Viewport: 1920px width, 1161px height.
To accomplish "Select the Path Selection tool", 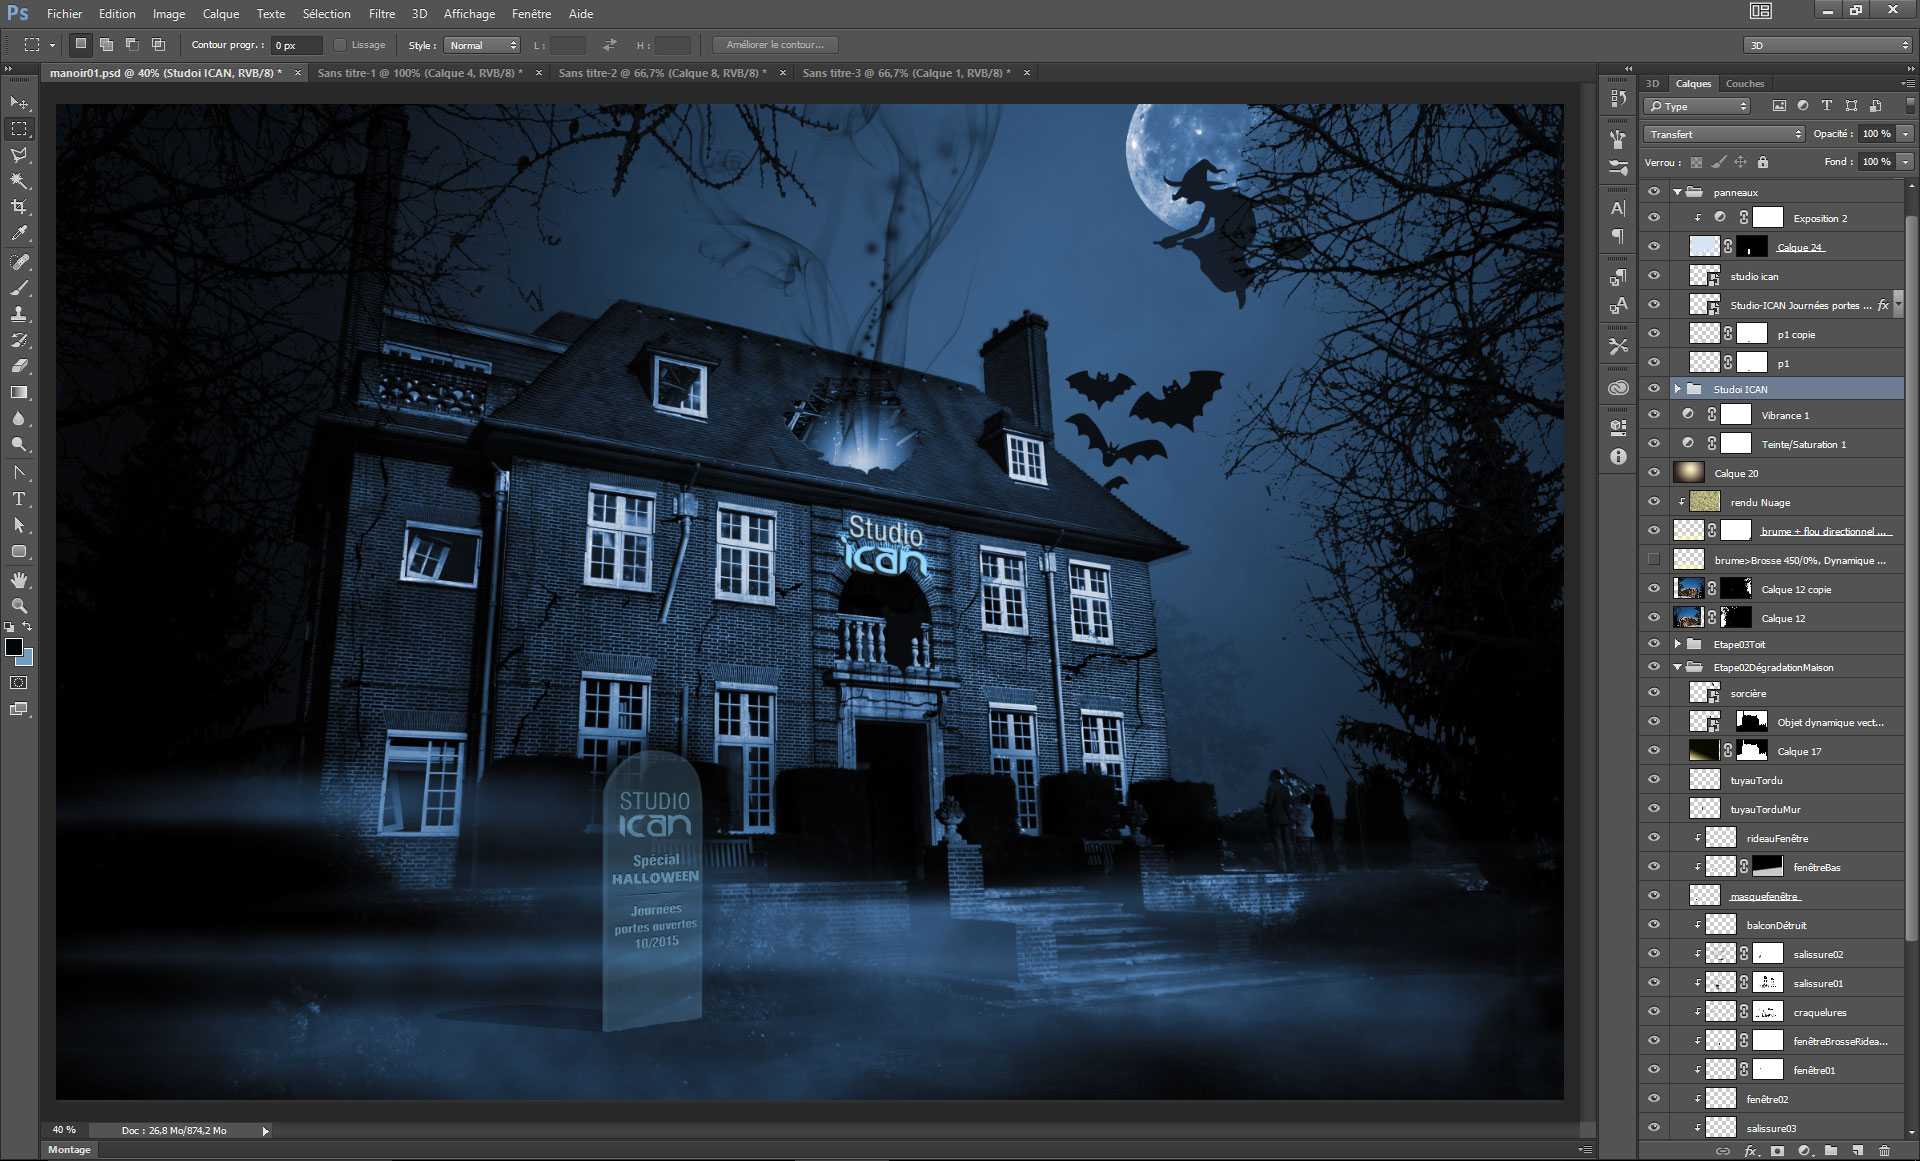I will click(19, 525).
